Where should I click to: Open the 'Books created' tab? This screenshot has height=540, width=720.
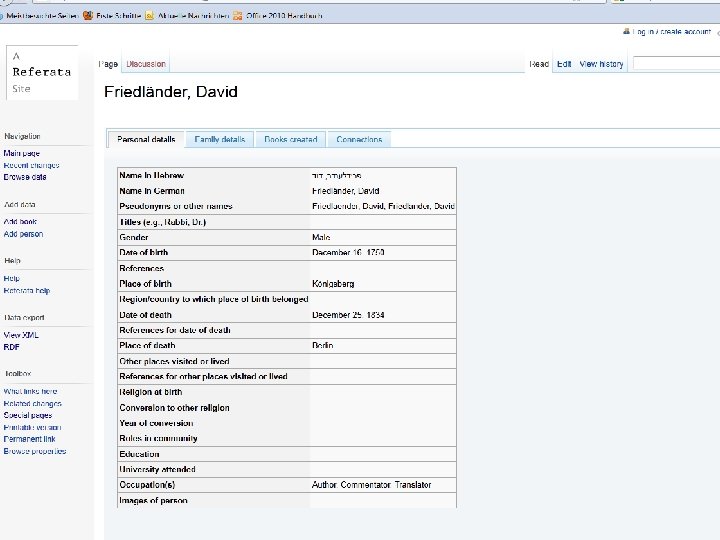[x=291, y=139]
